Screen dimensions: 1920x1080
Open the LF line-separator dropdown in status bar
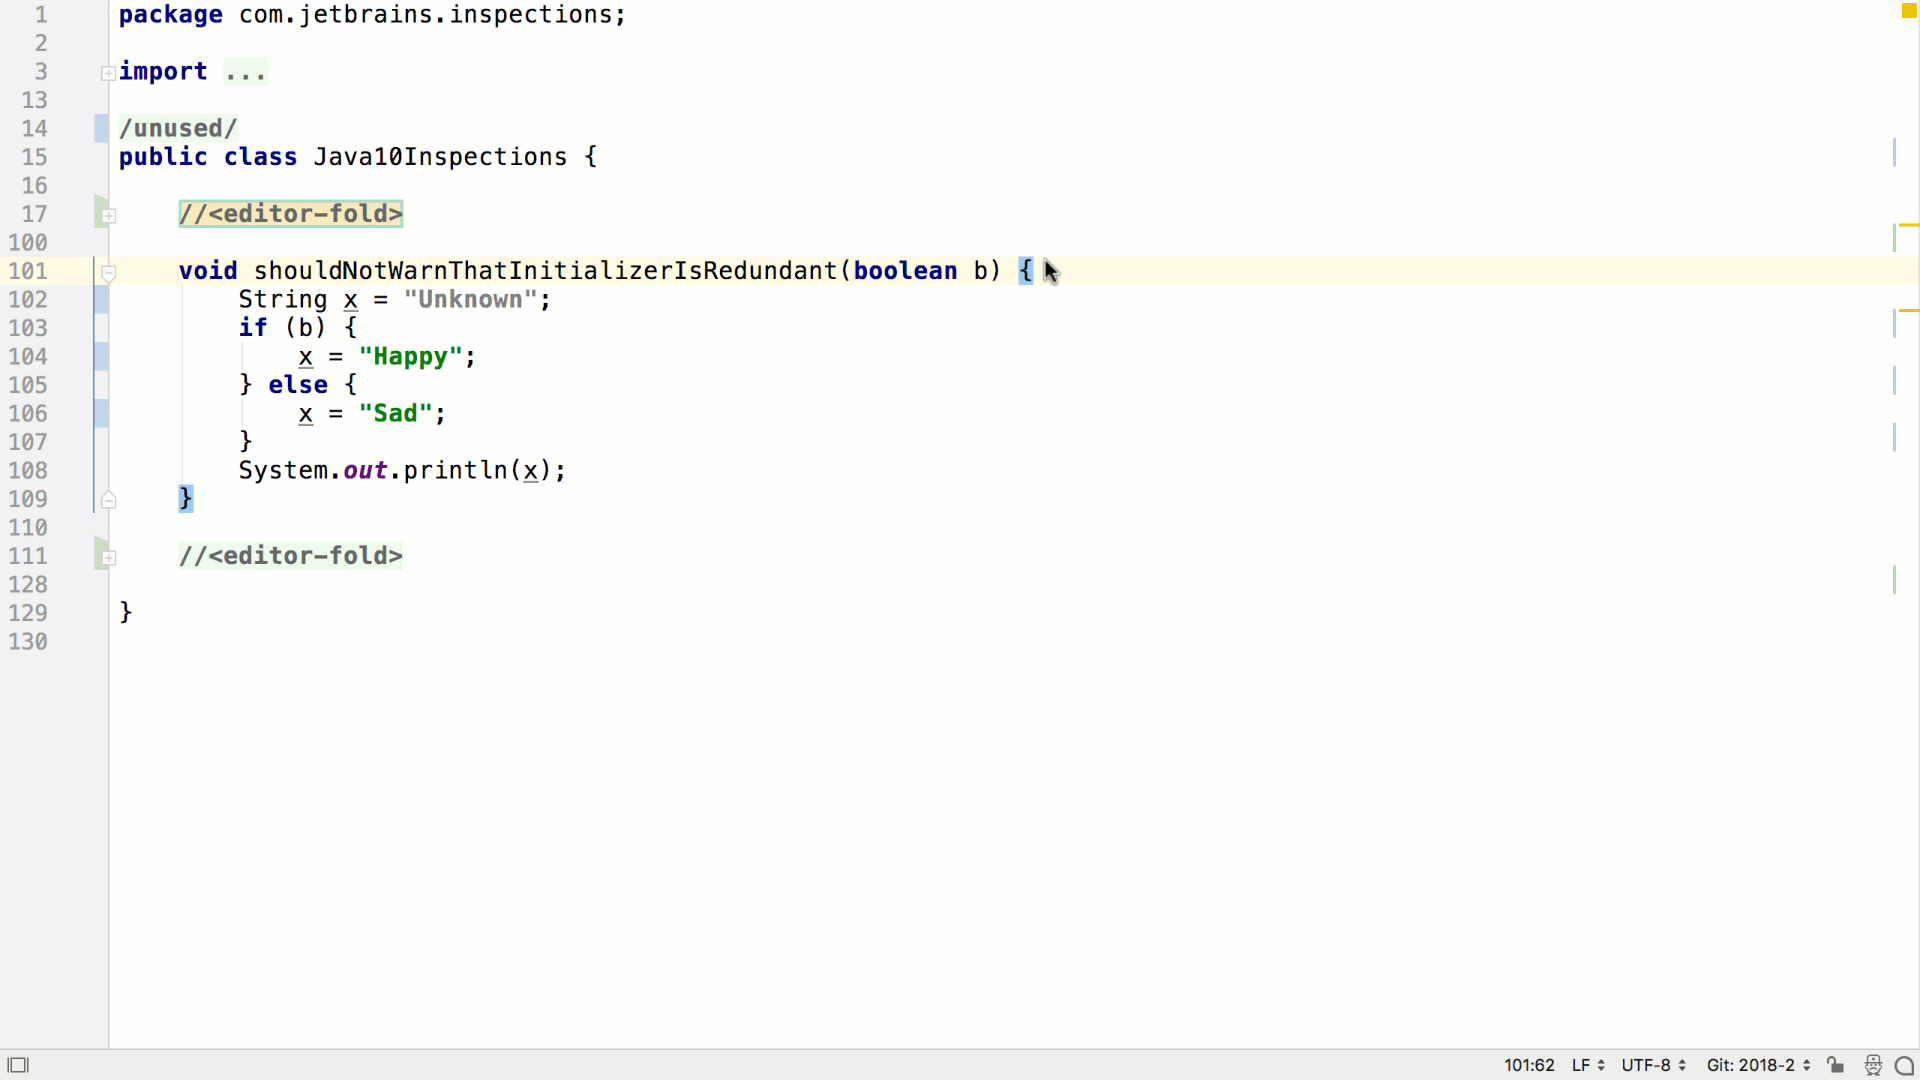click(1587, 1065)
